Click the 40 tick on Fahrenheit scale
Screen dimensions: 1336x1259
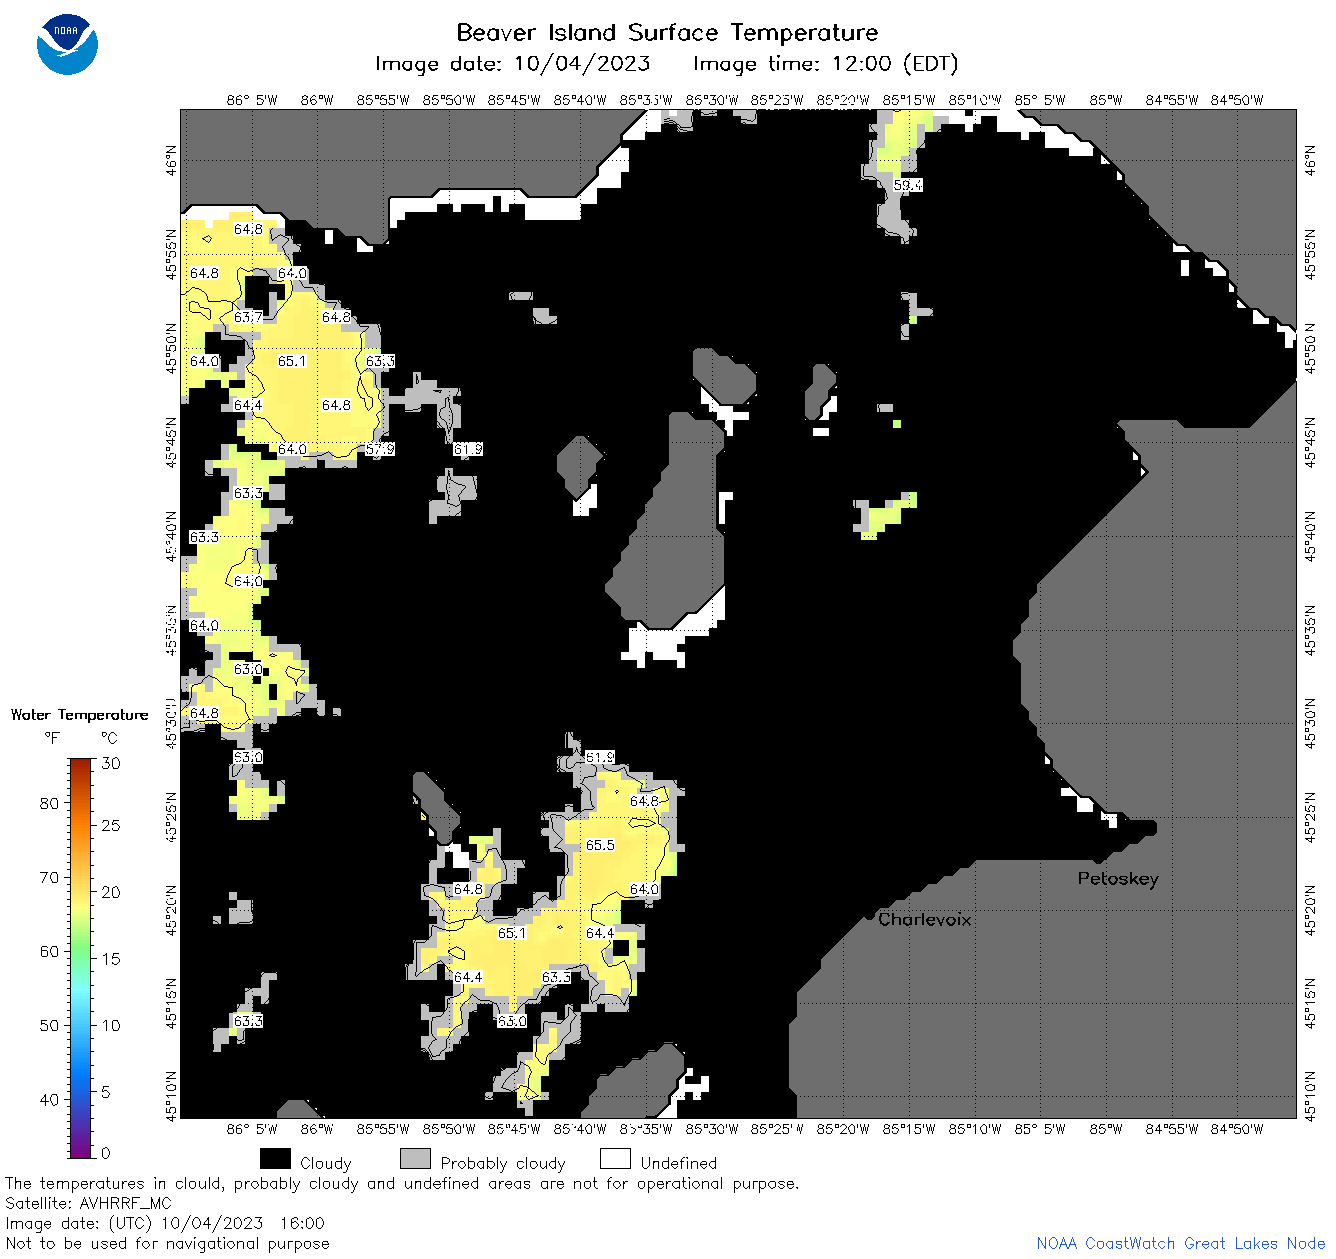click(49, 1099)
